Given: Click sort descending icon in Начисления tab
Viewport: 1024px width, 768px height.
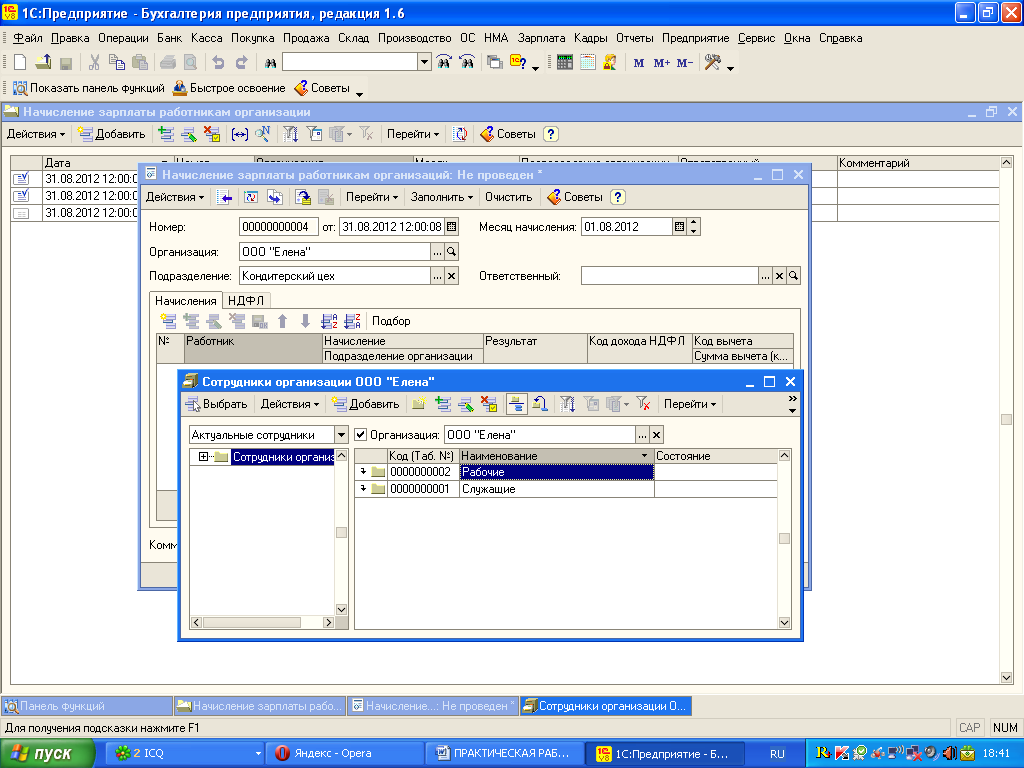Looking at the screenshot, I should pyautogui.click(x=352, y=321).
